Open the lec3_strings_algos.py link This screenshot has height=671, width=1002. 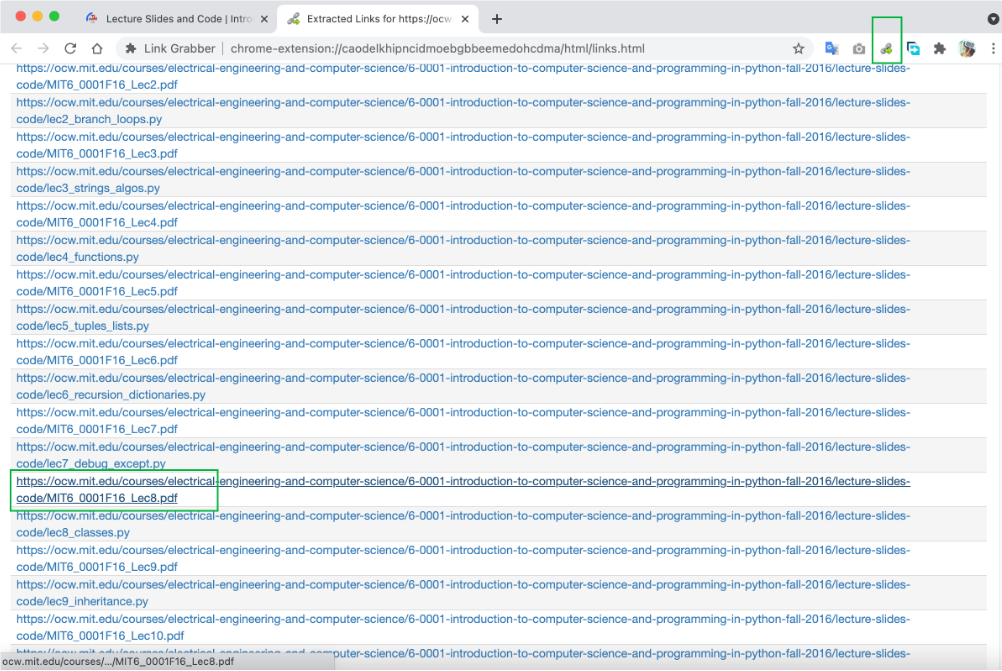coord(463,180)
